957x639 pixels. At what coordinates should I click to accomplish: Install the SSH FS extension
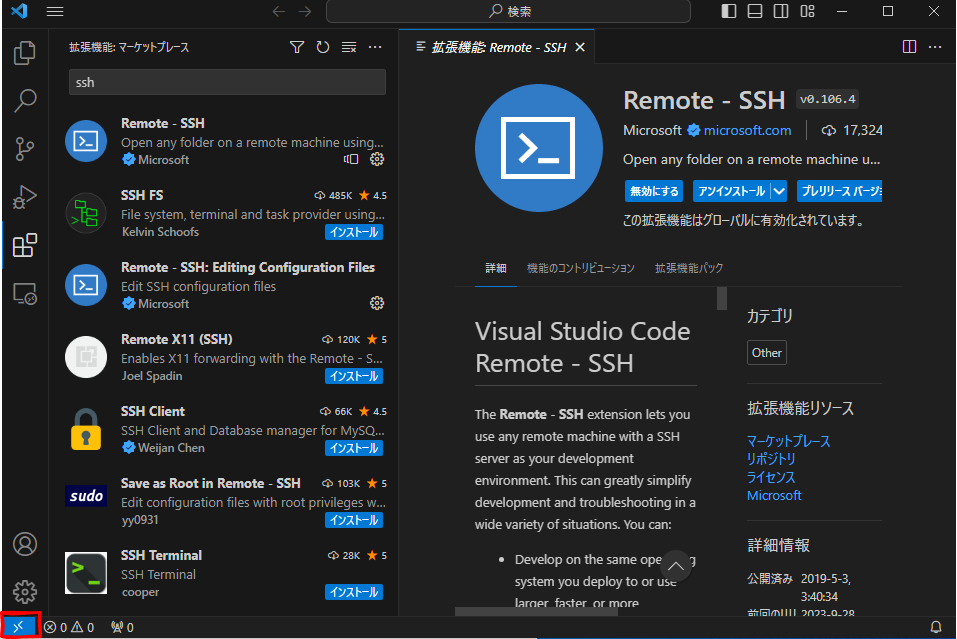click(x=353, y=232)
